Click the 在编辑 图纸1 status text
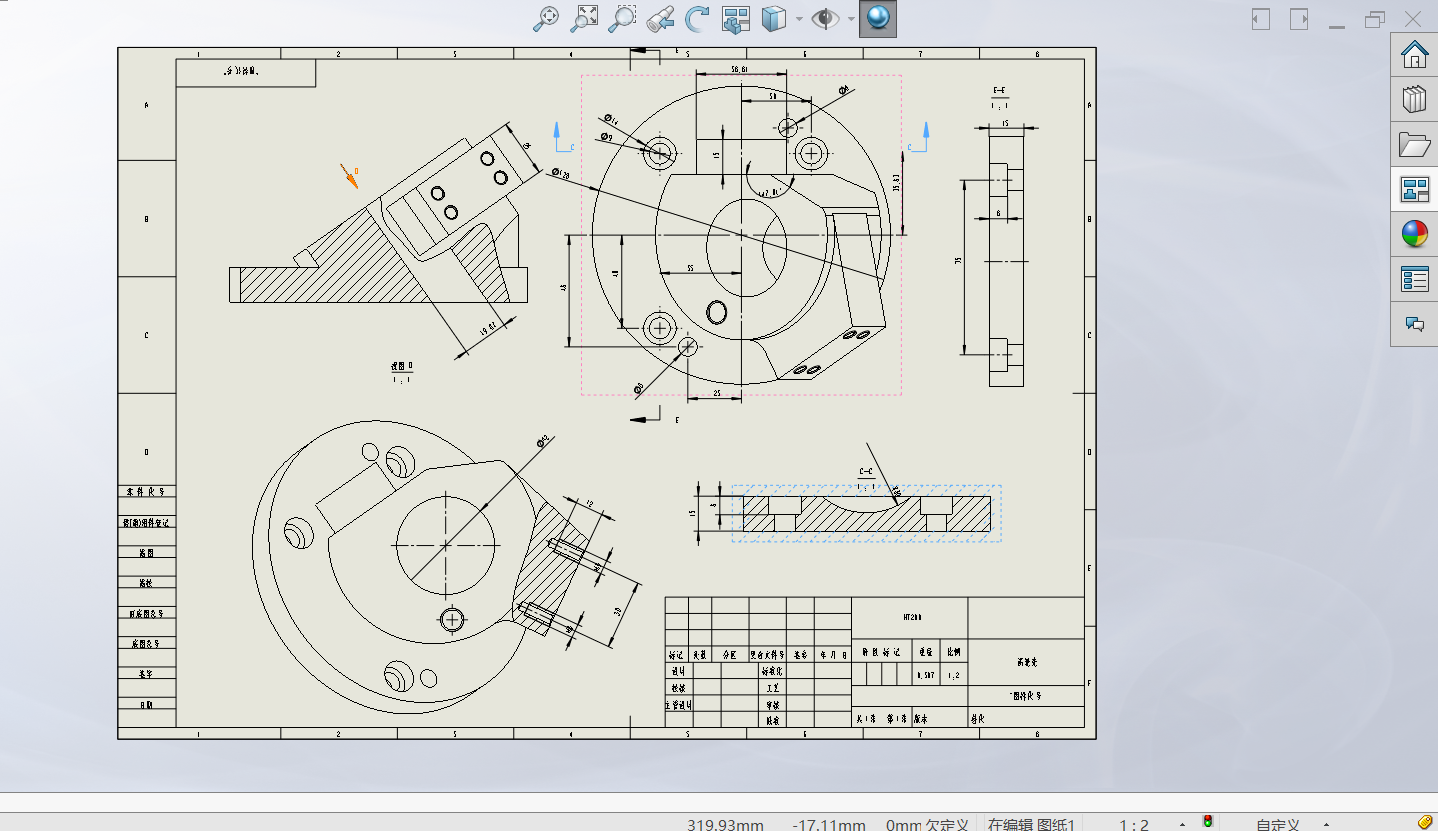This screenshot has height=831, width=1438. pyautogui.click(x=1031, y=825)
